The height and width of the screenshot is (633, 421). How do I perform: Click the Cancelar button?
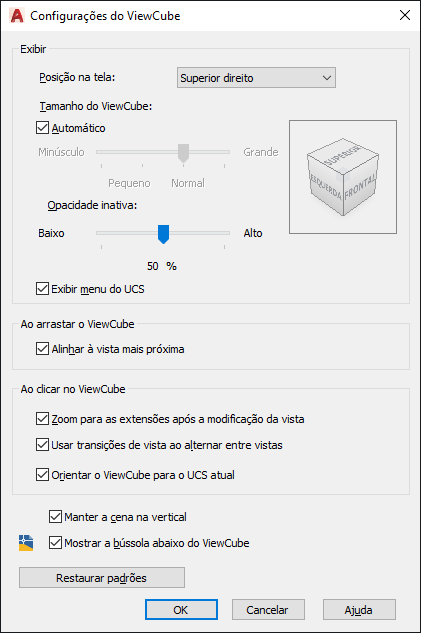click(x=268, y=610)
